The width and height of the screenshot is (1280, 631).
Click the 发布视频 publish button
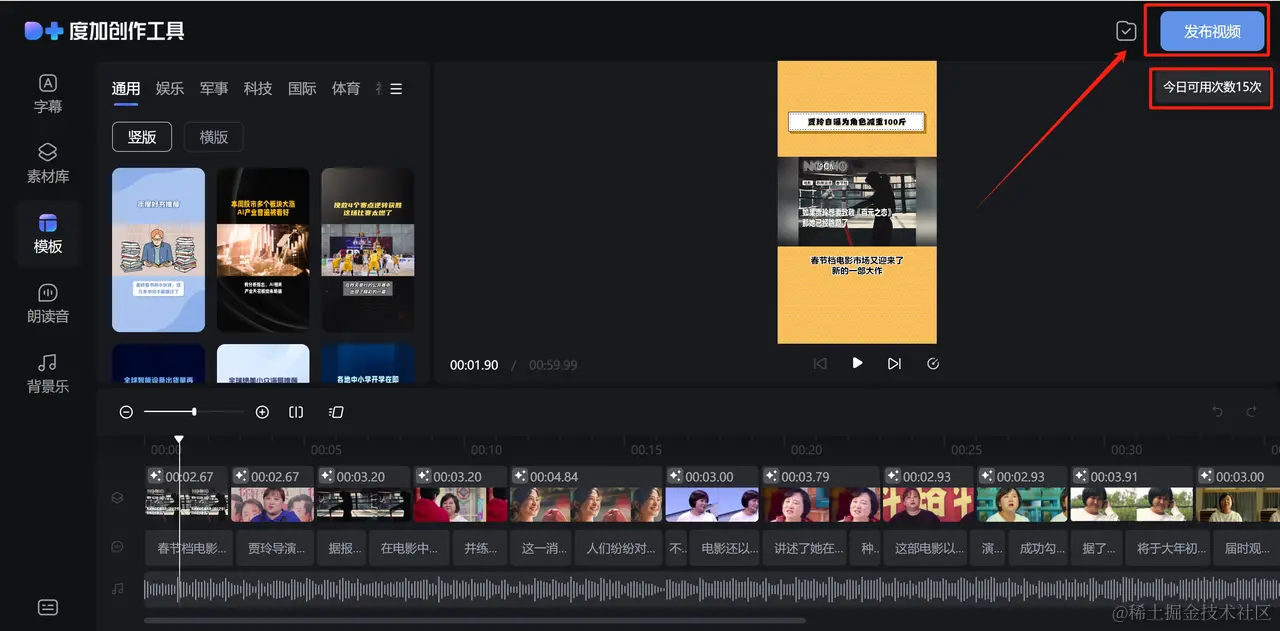tap(1212, 31)
